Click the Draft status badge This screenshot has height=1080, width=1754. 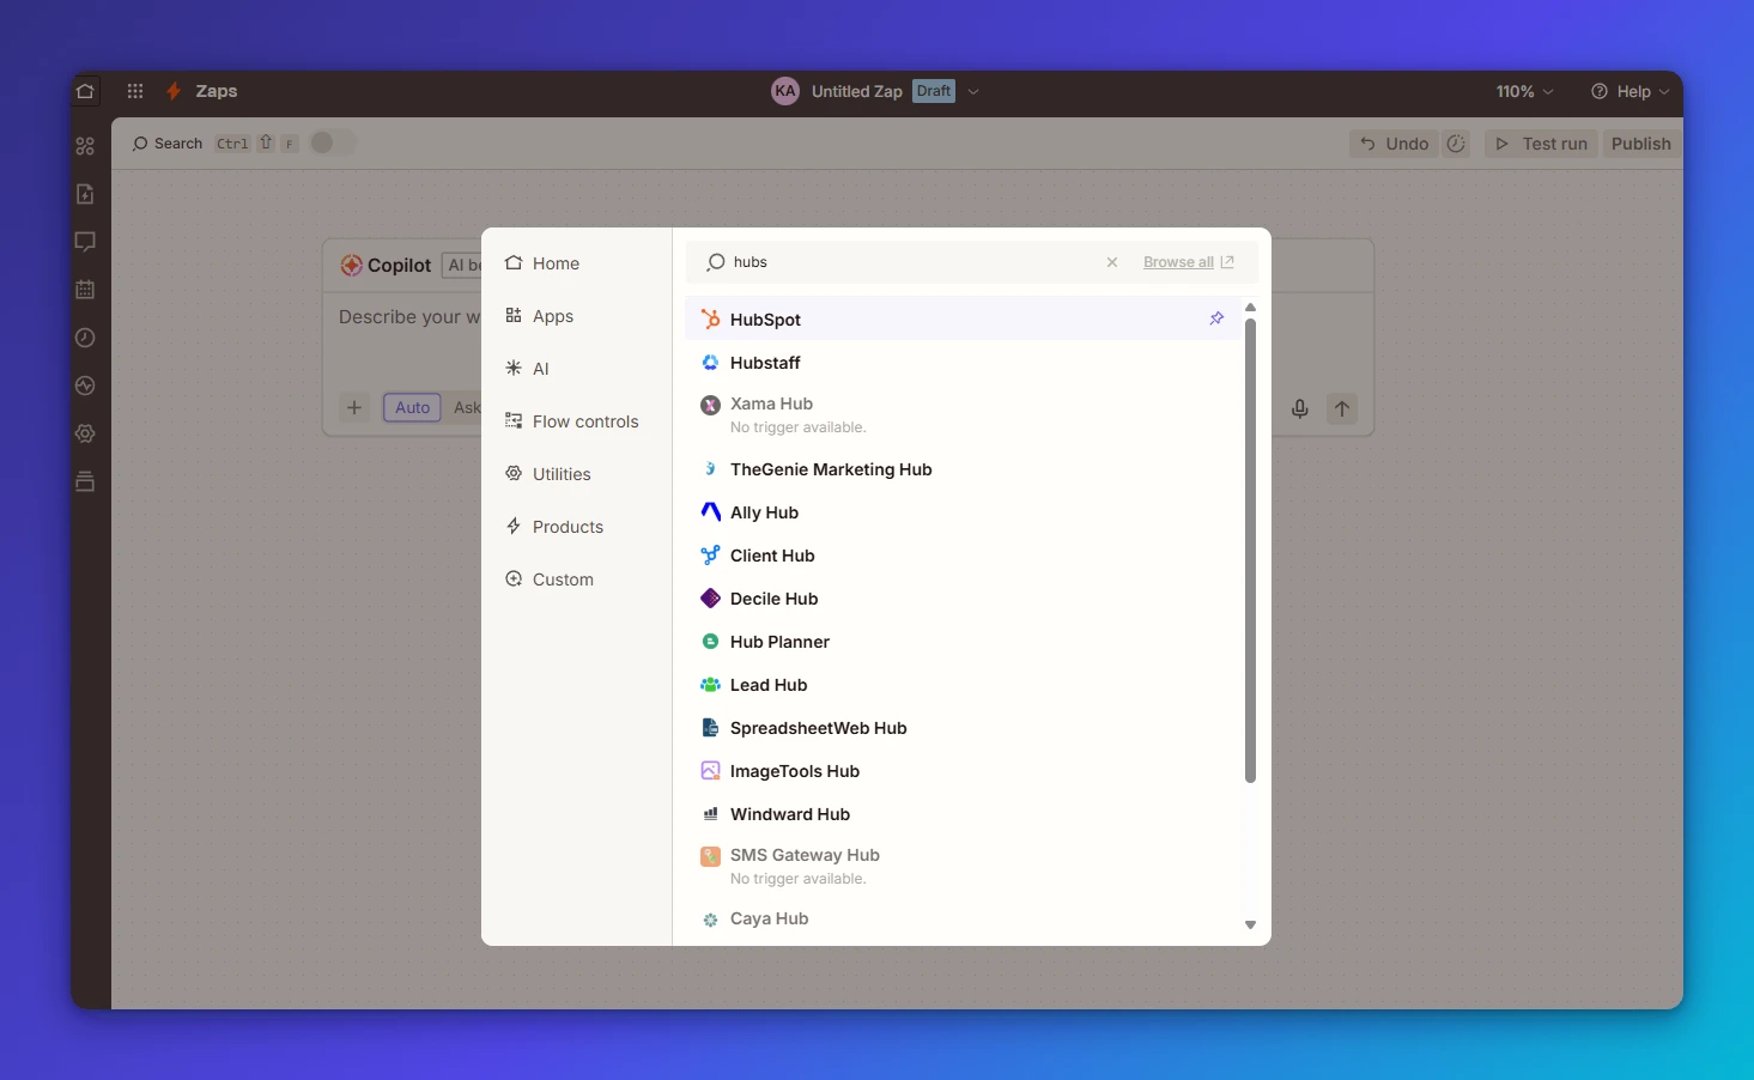(x=933, y=91)
